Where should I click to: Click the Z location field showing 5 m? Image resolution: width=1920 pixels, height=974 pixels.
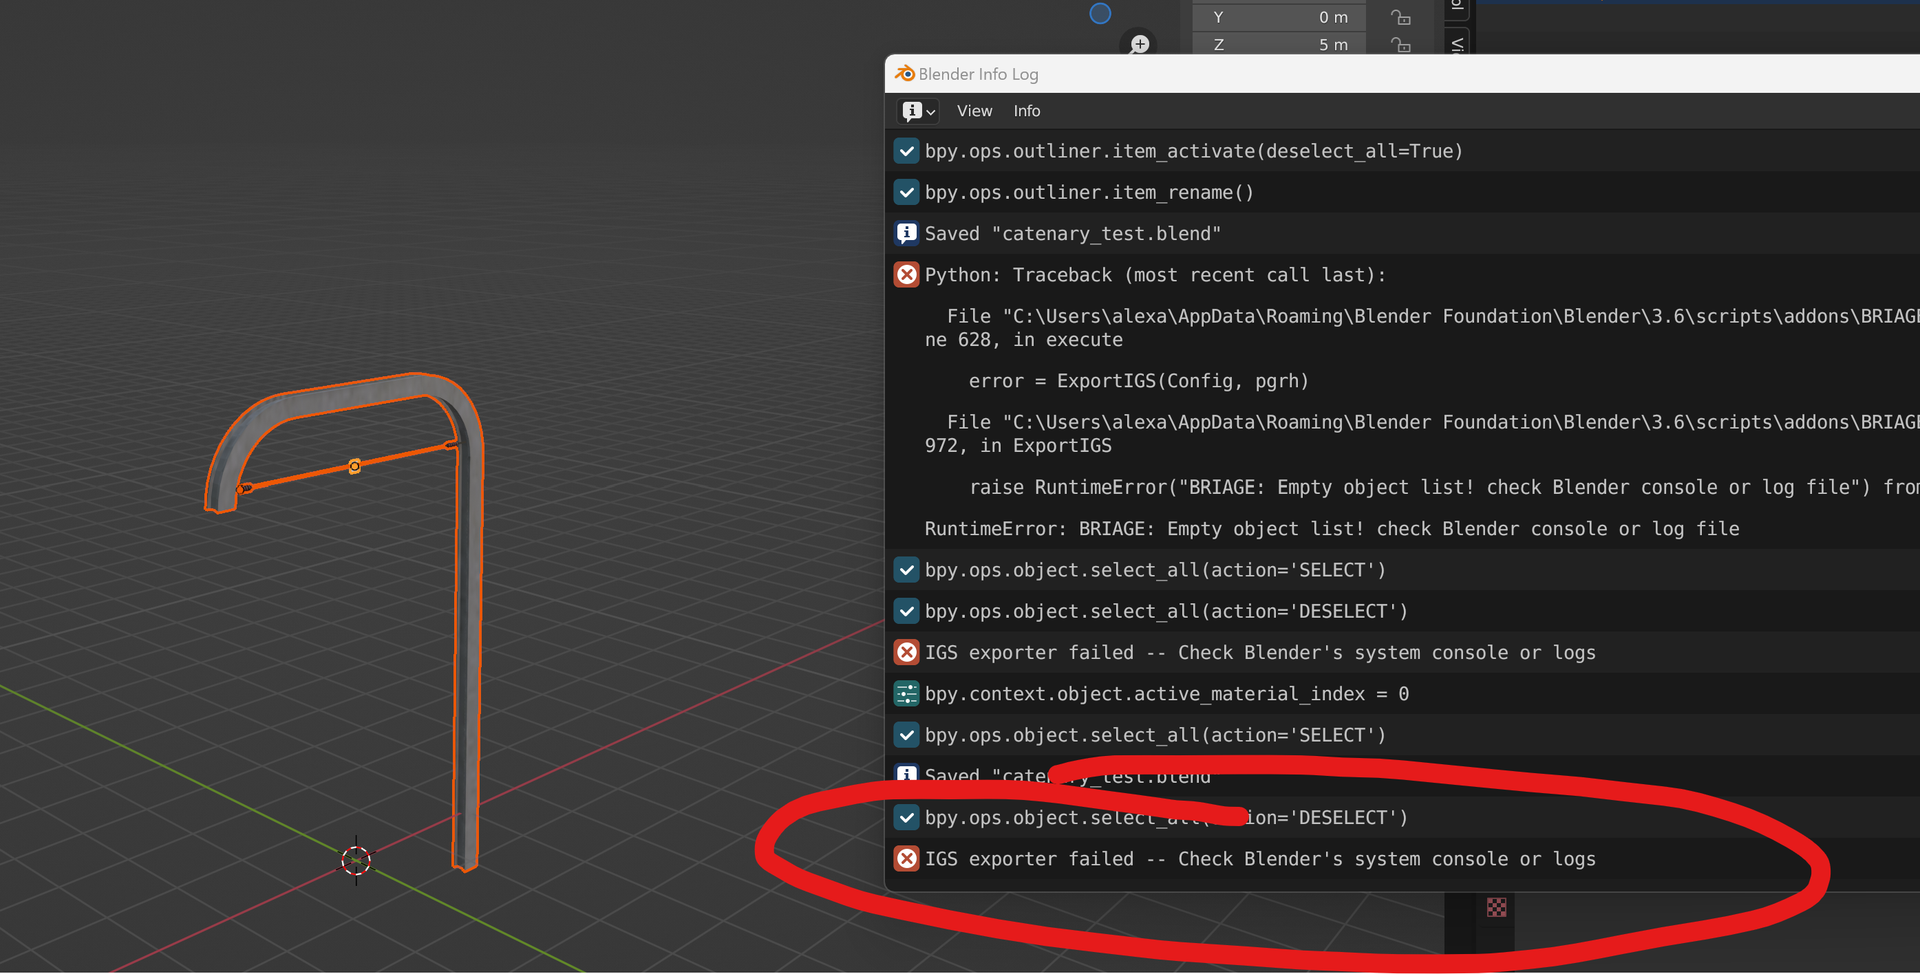tap(1279, 45)
